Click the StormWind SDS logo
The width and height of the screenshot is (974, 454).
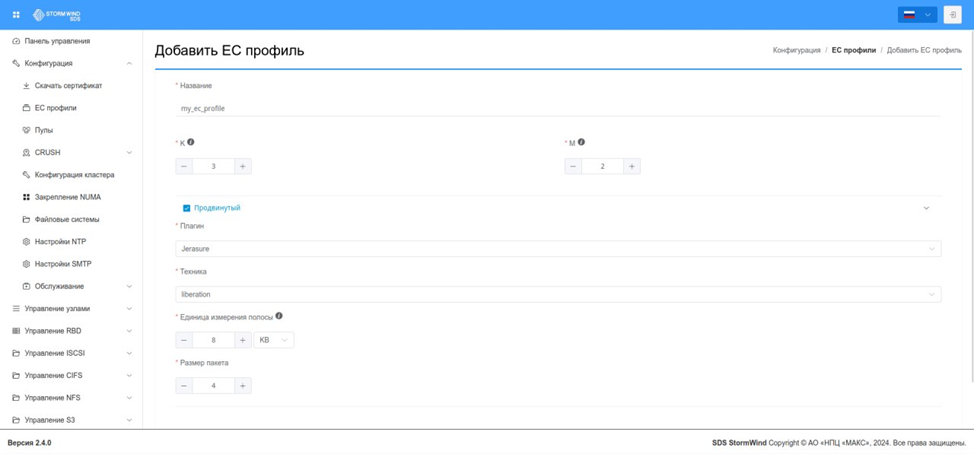[57, 14]
